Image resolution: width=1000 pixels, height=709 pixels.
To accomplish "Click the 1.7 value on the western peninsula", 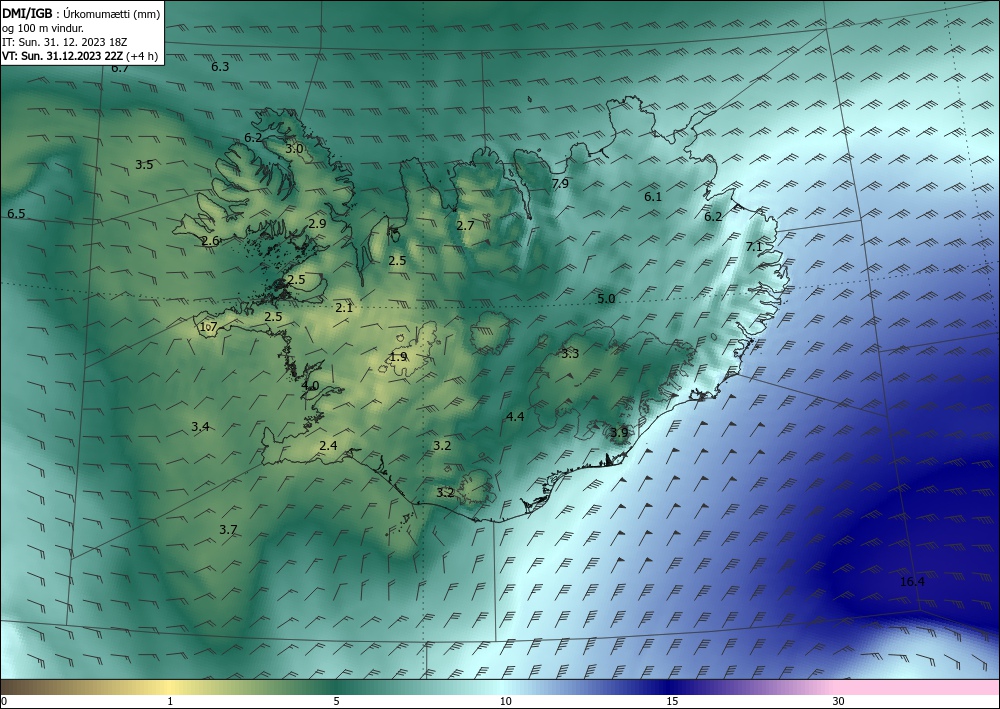I will coord(209,327).
